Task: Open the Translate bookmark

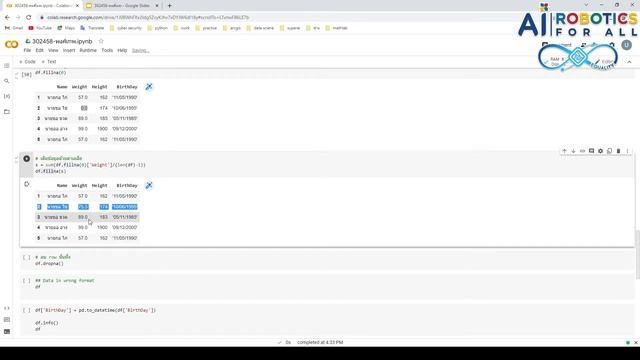Action: click(x=92, y=28)
